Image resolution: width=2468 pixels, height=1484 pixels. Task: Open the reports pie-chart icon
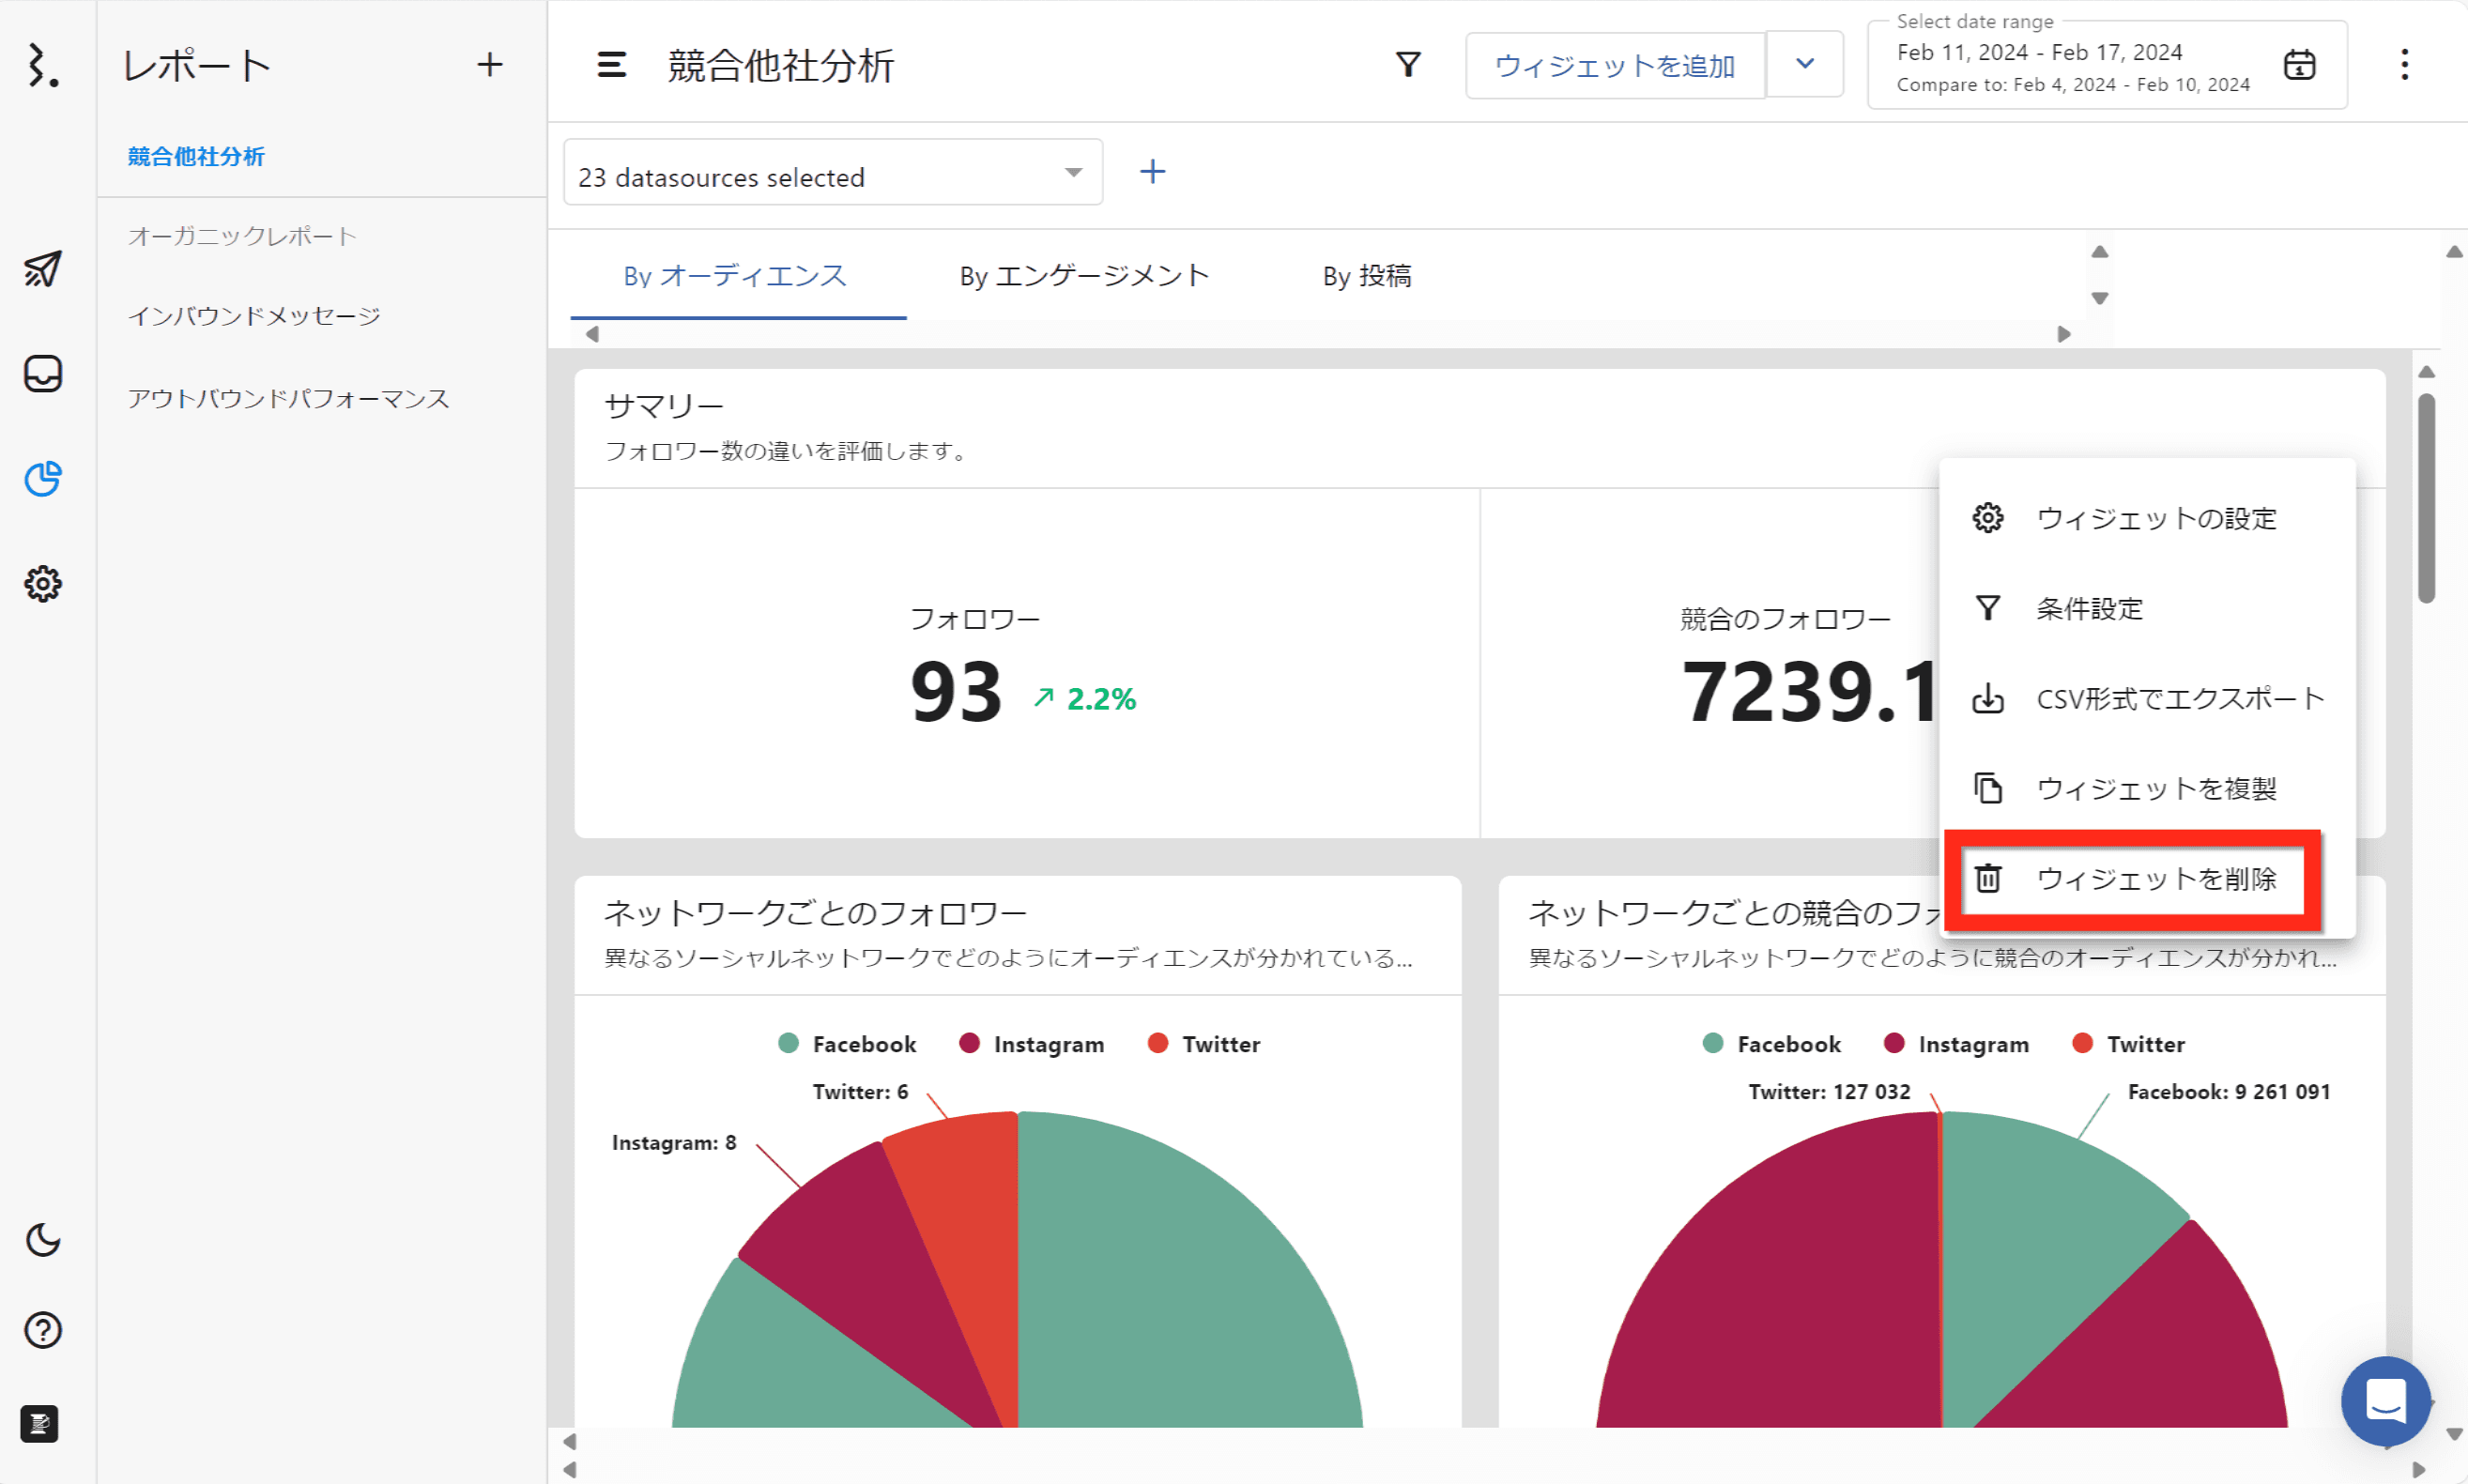coord(42,479)
